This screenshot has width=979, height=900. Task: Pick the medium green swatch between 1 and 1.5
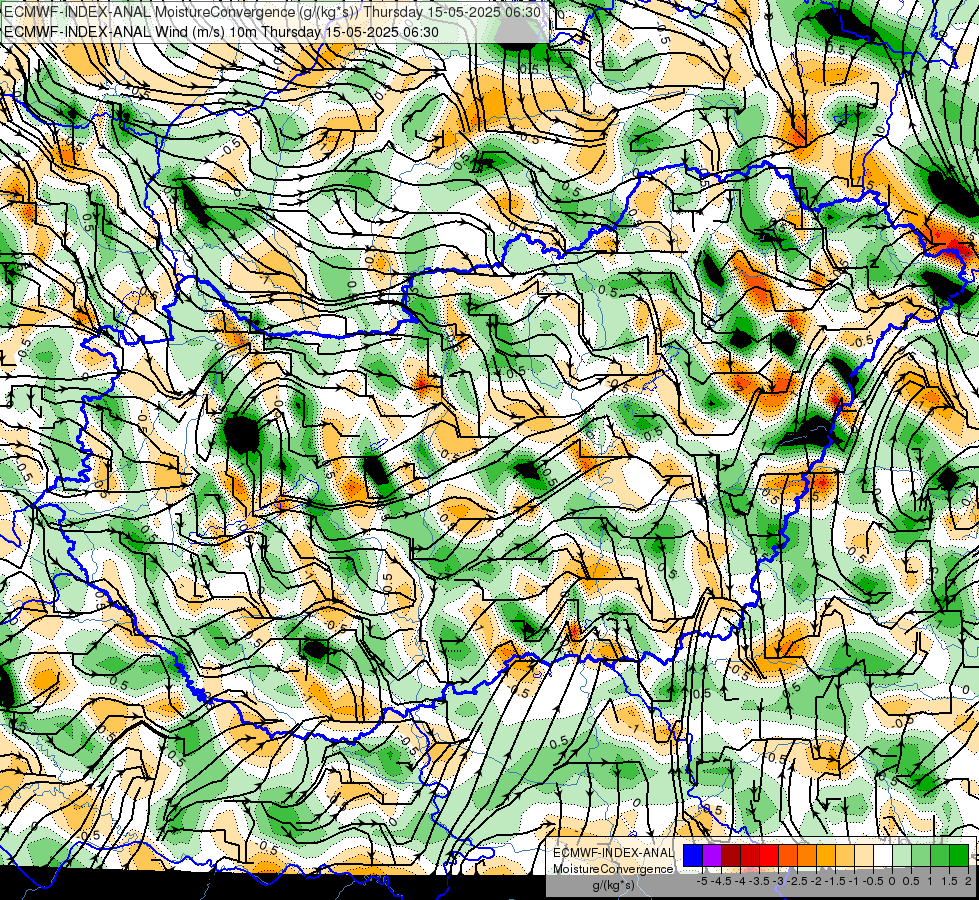[940, 855]
